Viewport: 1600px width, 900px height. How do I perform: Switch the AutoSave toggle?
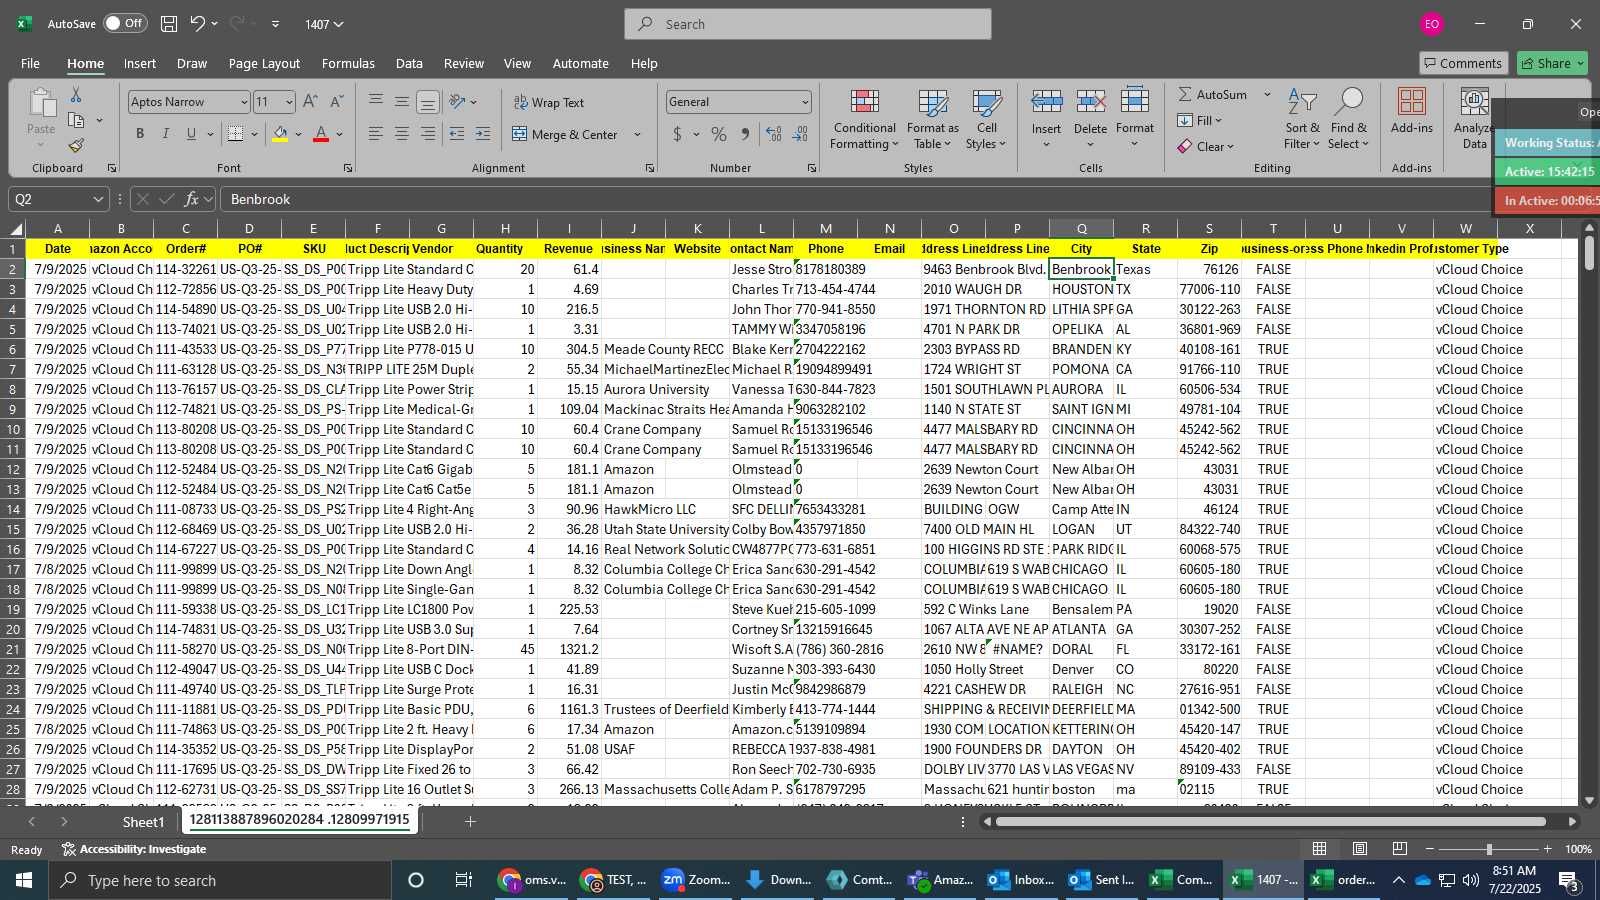tap(124, 23)
